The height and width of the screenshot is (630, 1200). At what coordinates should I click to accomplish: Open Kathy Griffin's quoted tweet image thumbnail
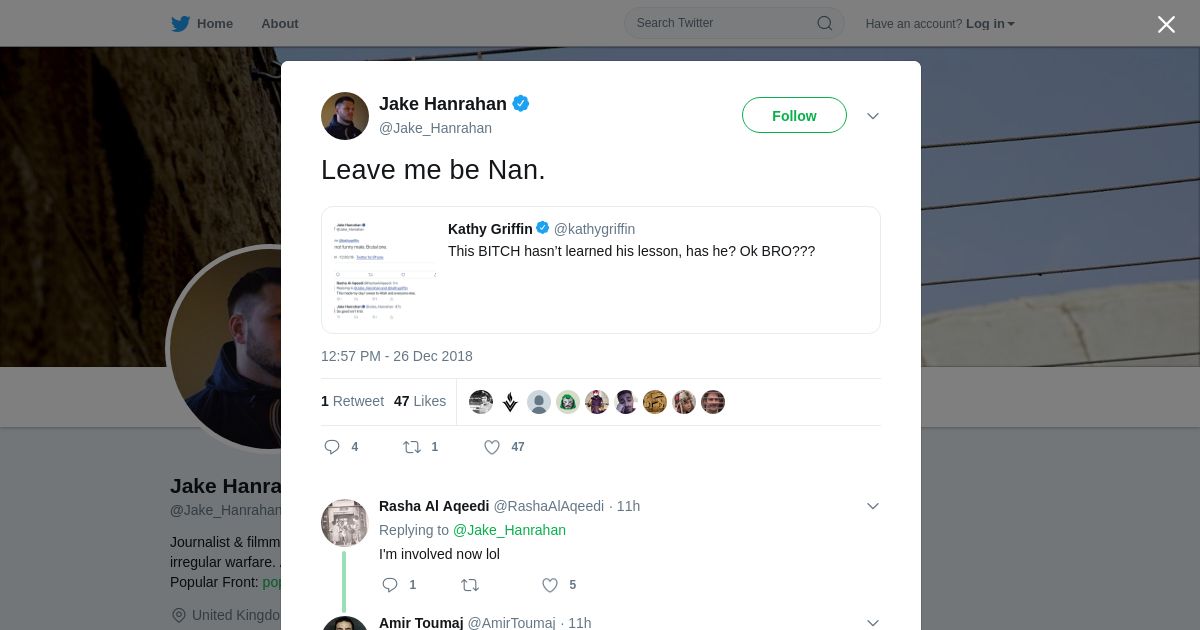tap(385, 270)
